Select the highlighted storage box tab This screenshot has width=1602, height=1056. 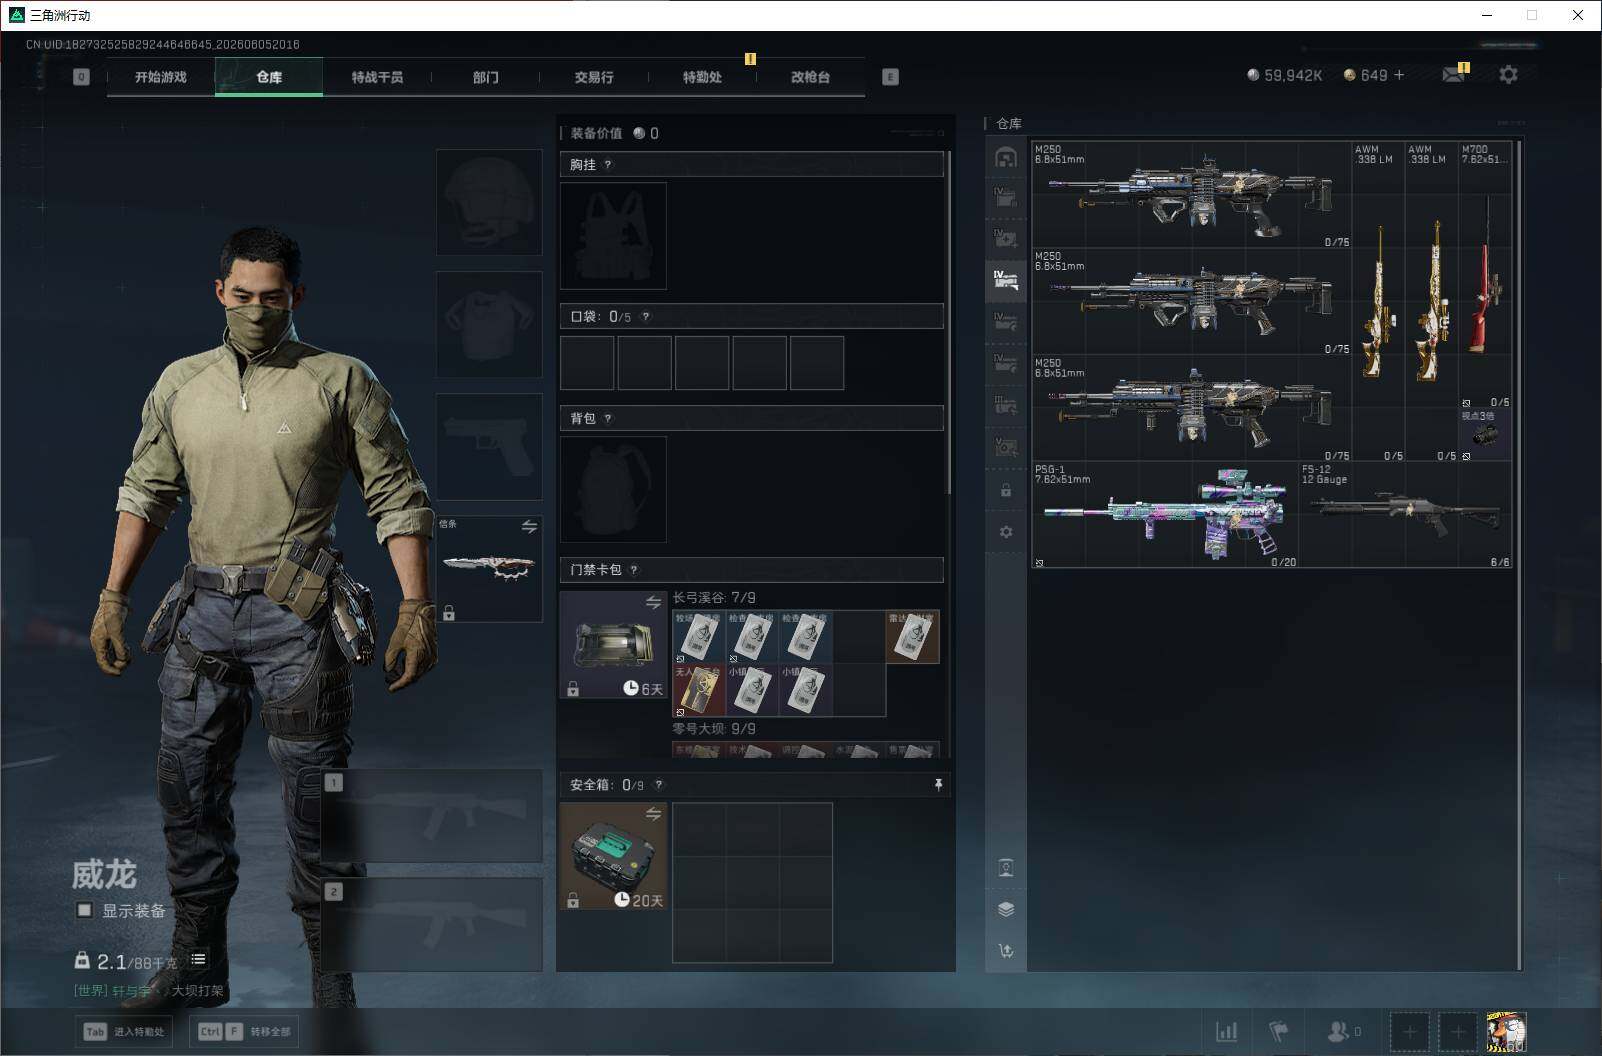(1006, 279)
